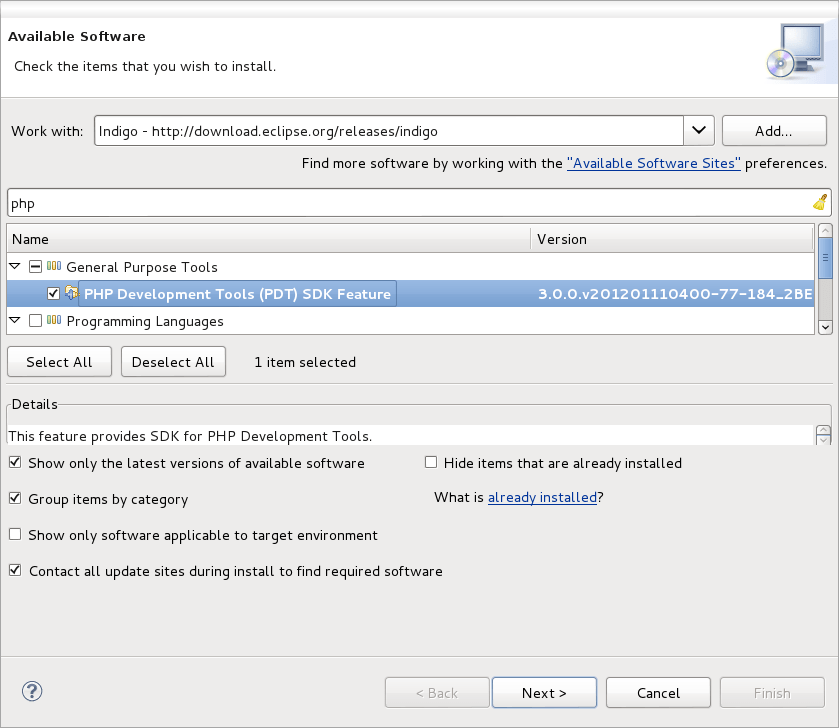The width and height of the screenshot is (839, 728).
Task: Check the Programming Languages checkbox
Action: coord(35,320)
